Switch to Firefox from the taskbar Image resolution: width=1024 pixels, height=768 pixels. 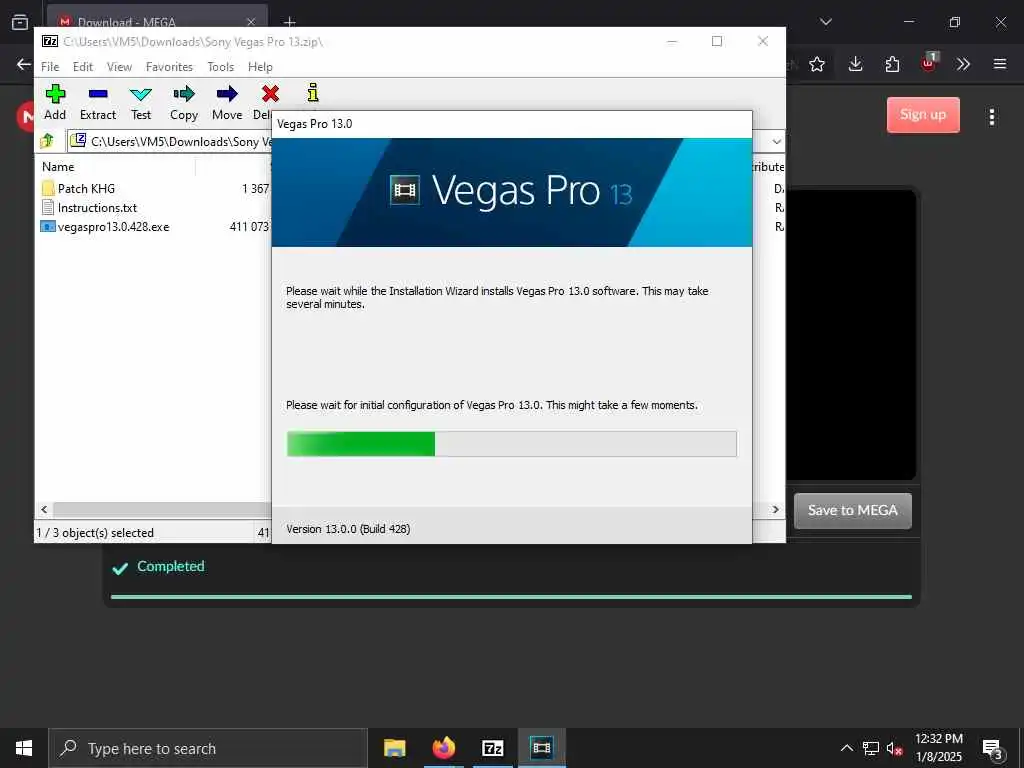coord(443,748)
